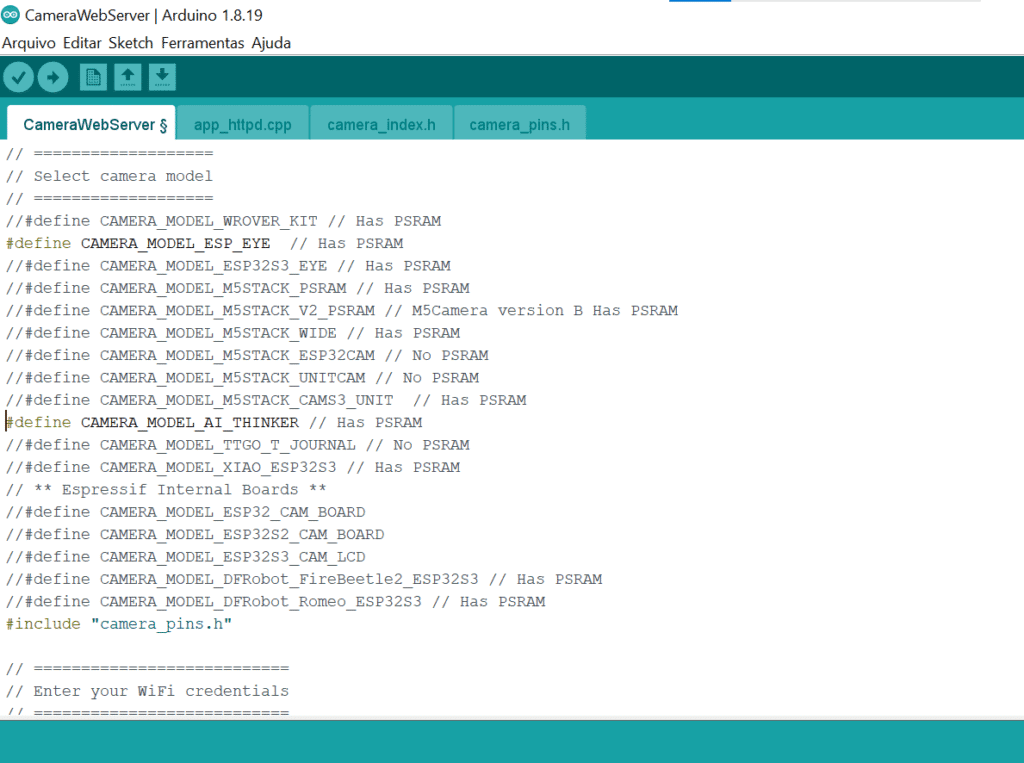Place cursor on CAMERA_MODEL_AI_THINKER define line
Viewport: 1024px width, 763px height.
189,422
